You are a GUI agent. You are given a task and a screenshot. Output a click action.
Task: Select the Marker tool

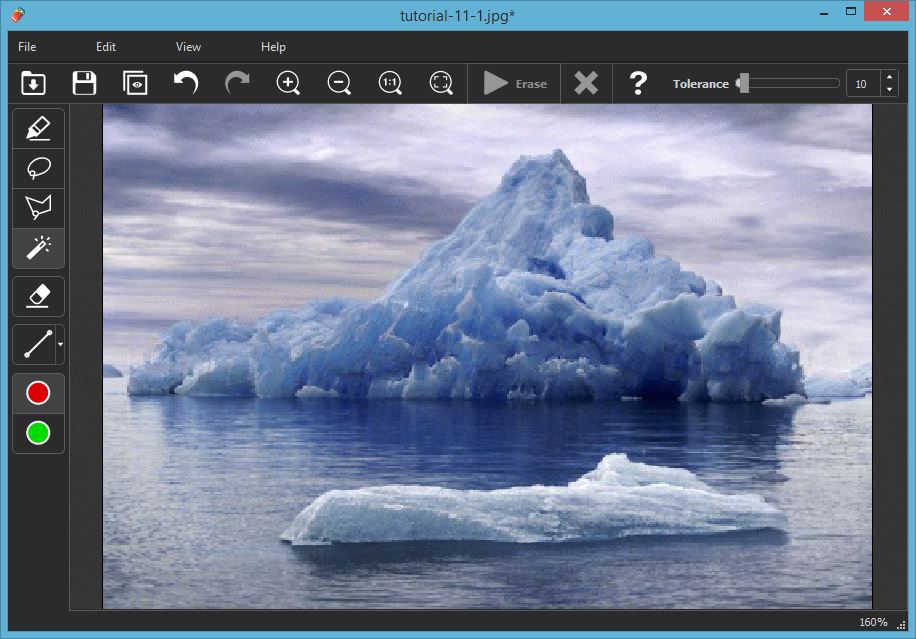(x=37, y=128)
